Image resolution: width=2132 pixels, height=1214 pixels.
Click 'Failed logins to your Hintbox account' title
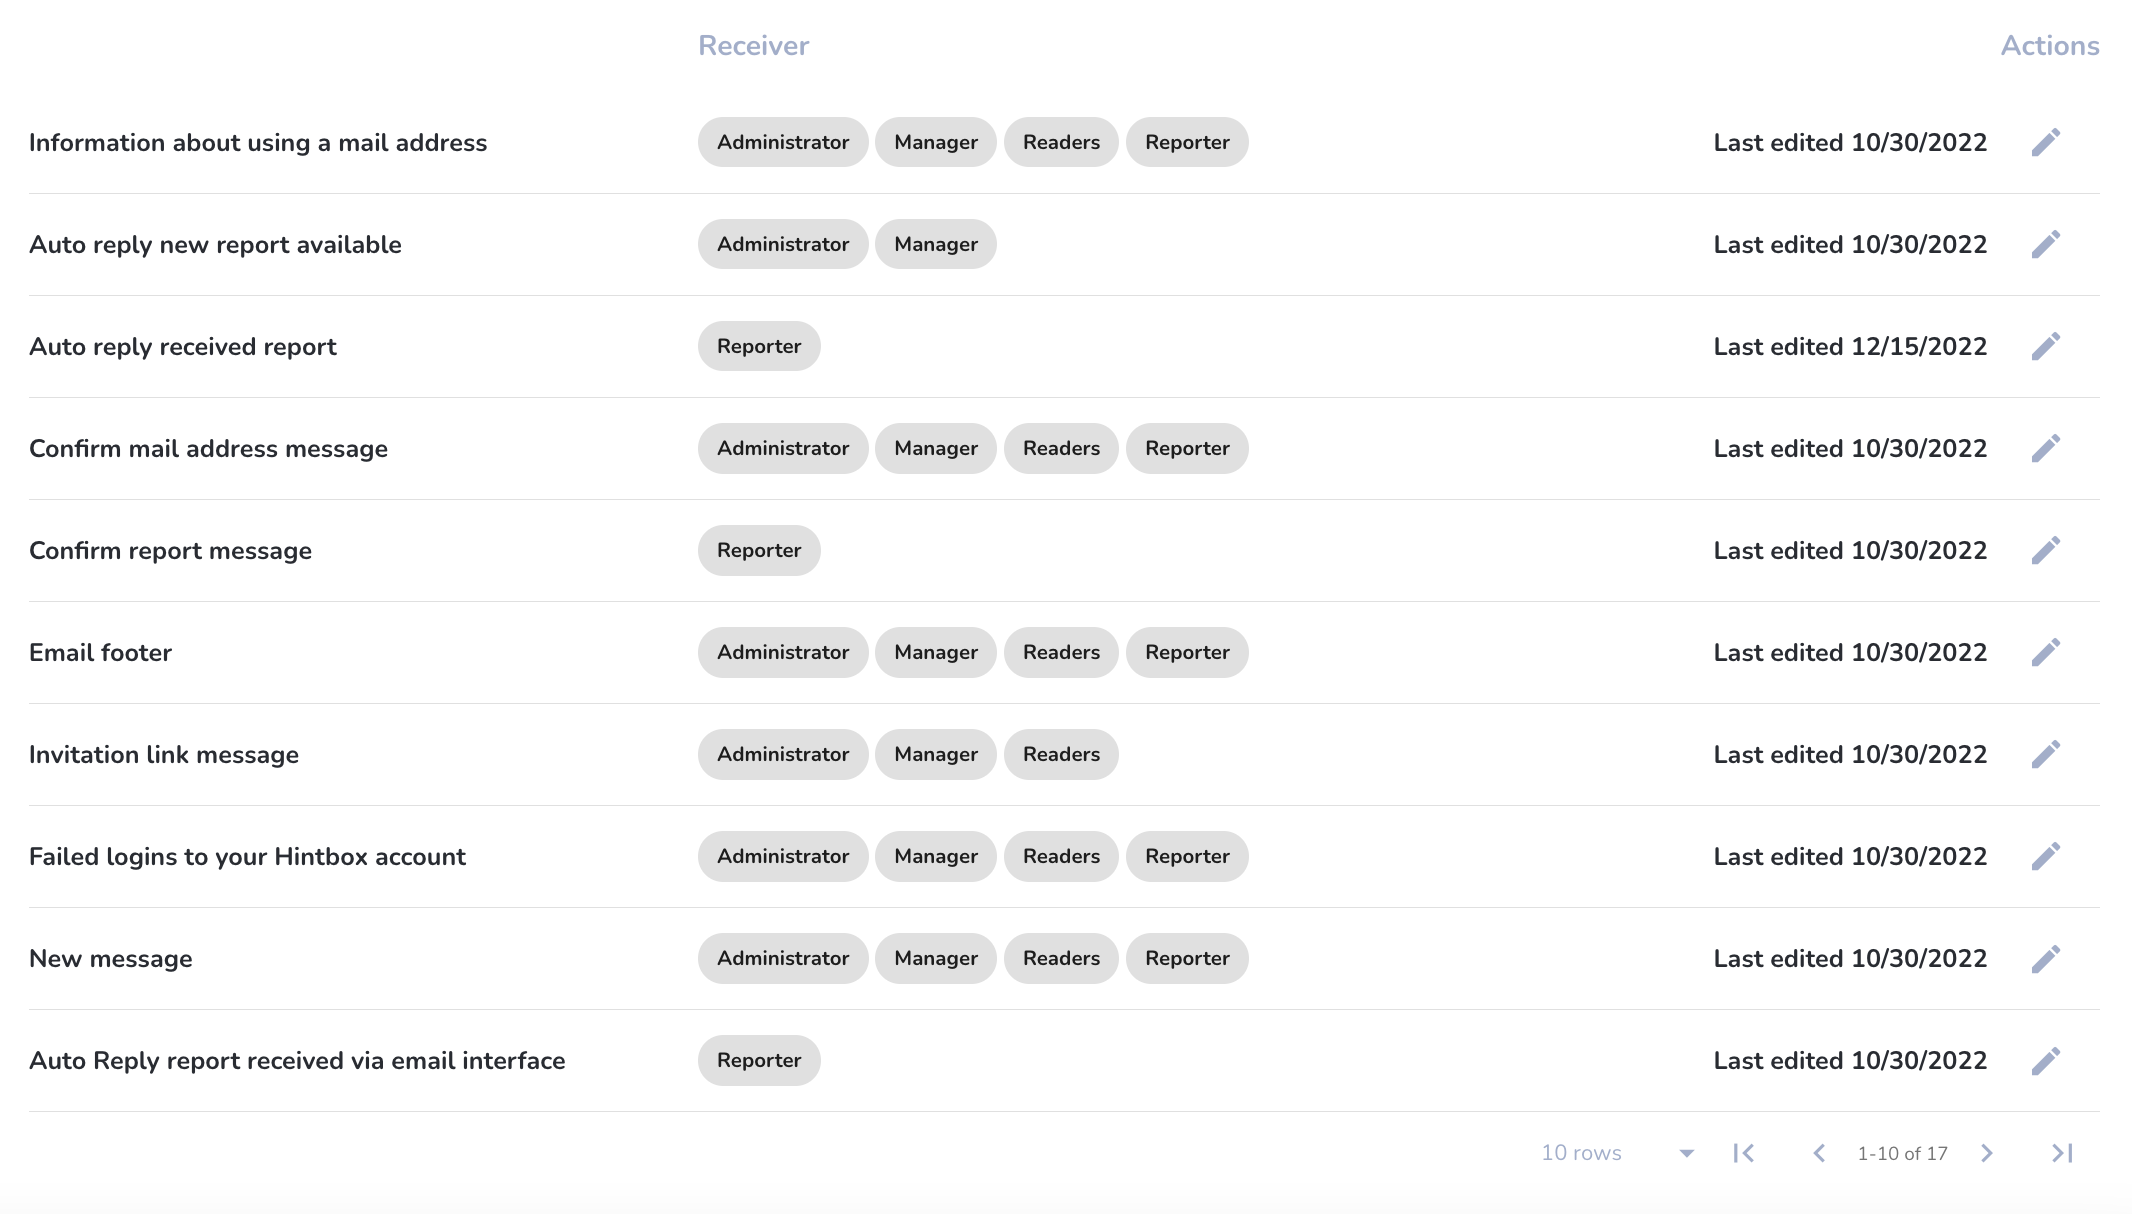click(247, 857)
